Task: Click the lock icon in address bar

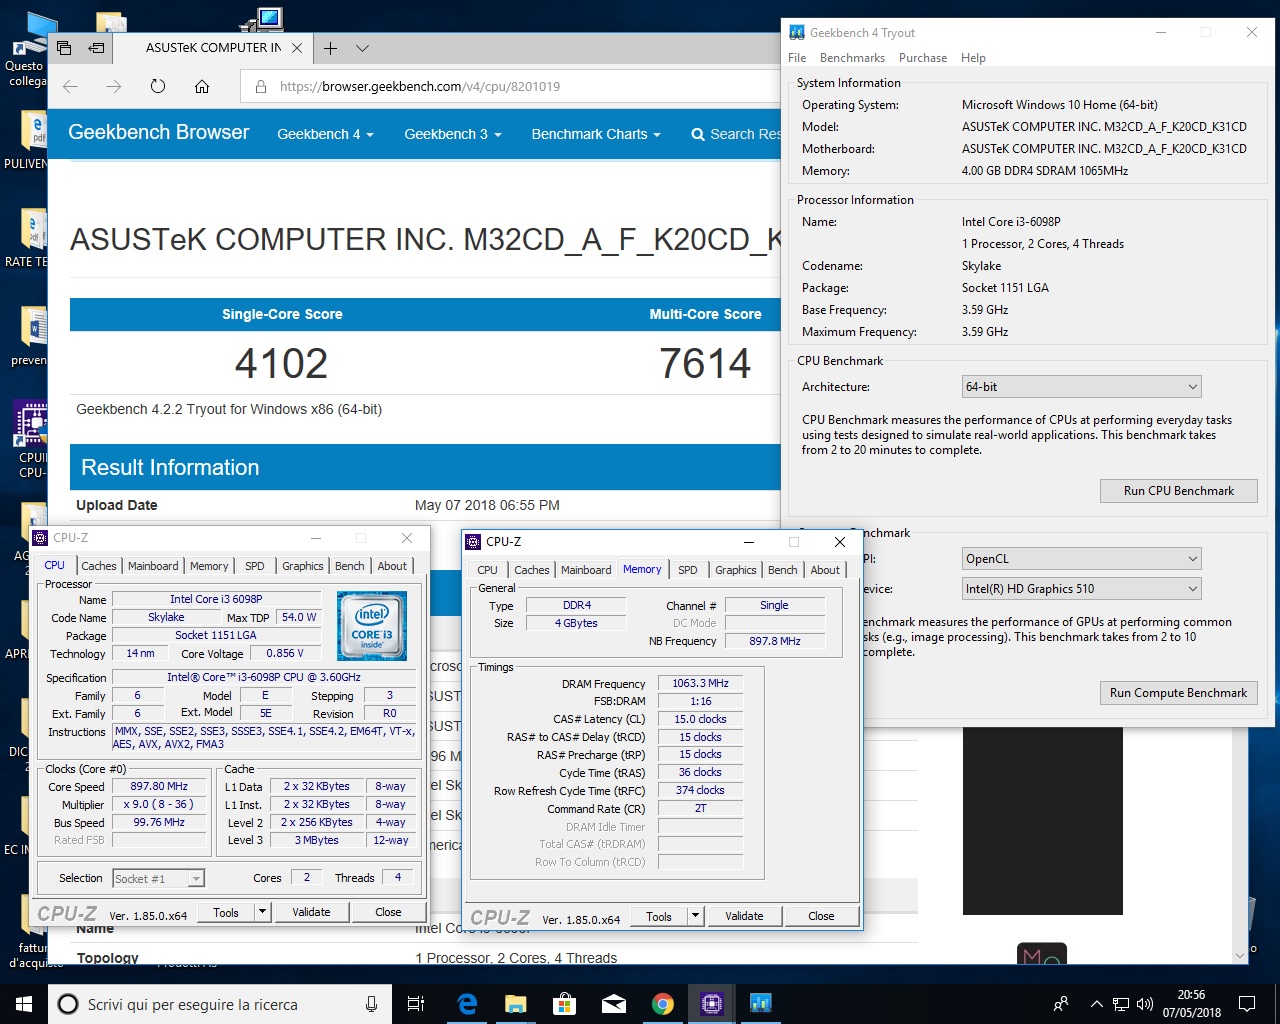Action: [261, 87]
